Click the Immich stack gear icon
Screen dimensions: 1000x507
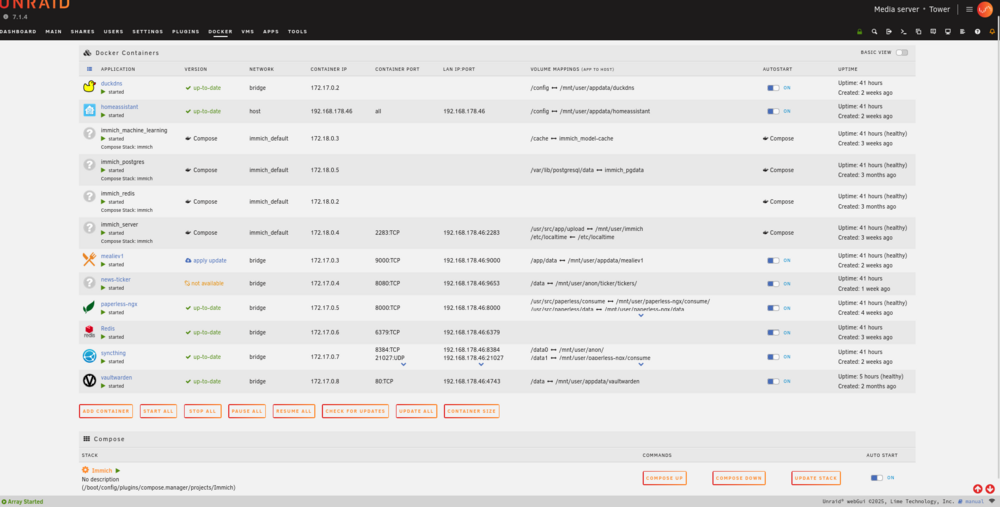pos(85,470)
